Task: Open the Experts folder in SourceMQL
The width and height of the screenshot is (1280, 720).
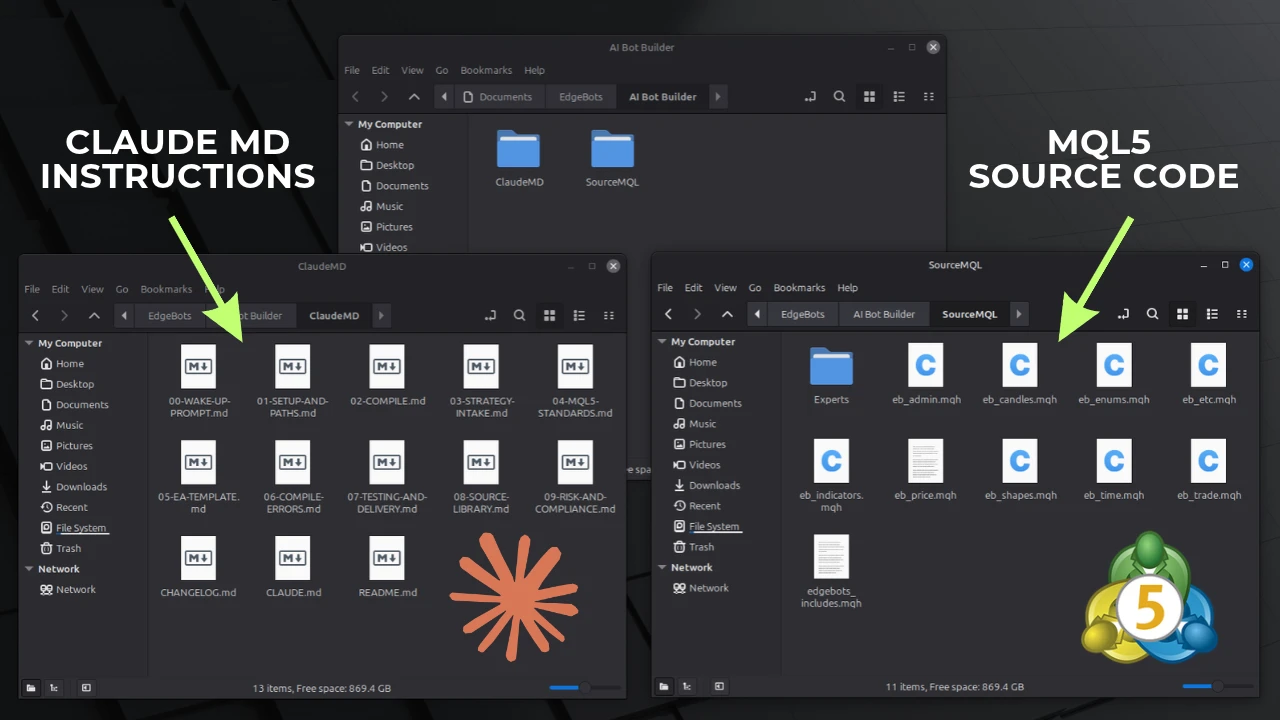Action: click(x=831, y=366)
